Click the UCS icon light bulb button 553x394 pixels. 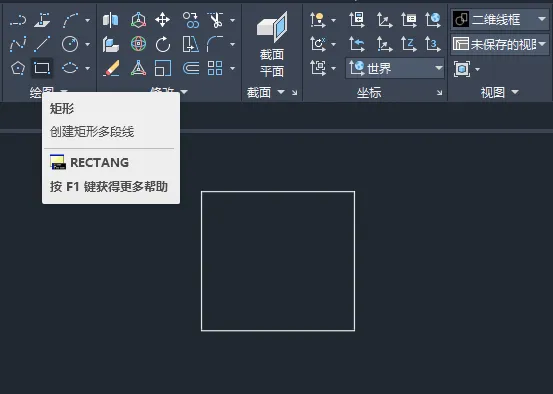317,20
